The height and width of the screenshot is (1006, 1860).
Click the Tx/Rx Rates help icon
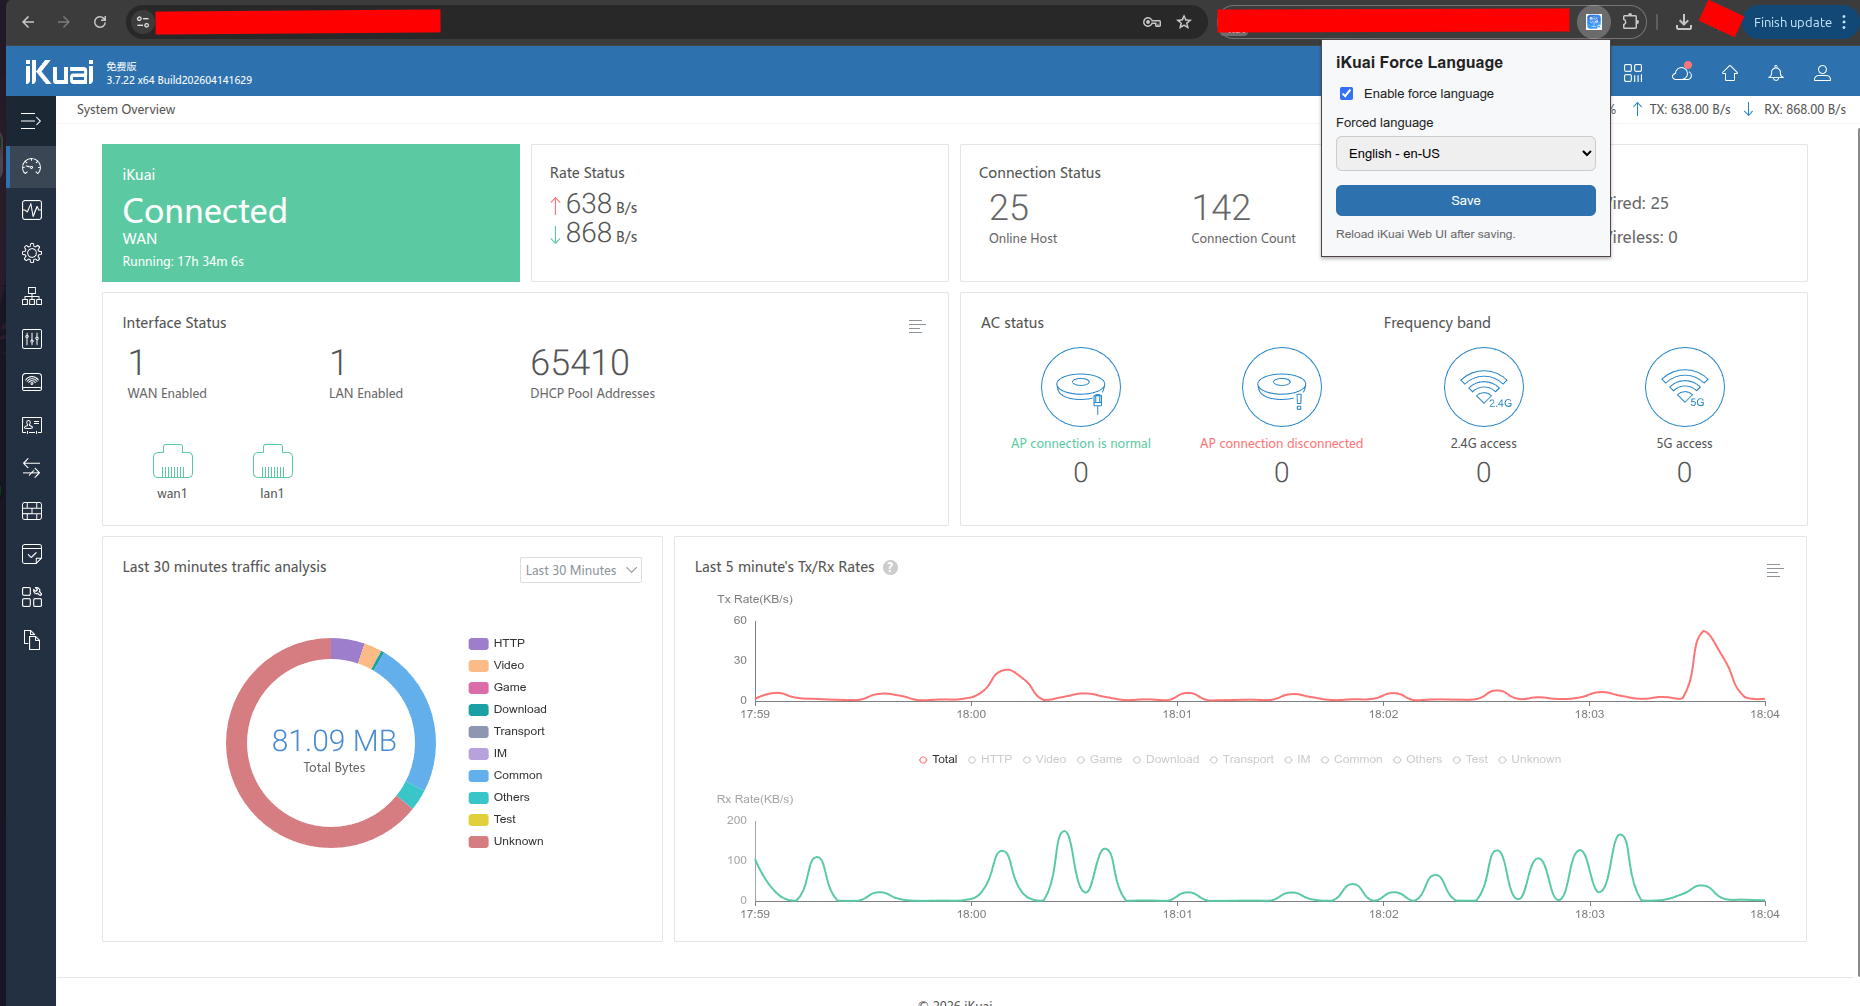890,567
